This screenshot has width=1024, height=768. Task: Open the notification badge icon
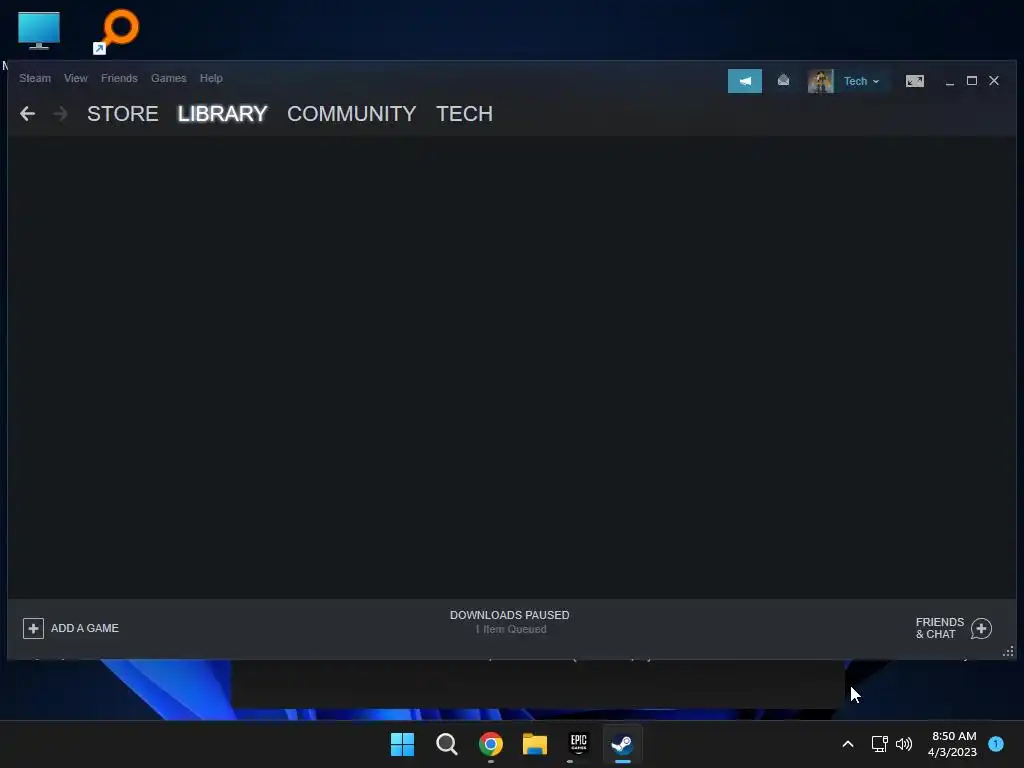(x=996, y=744)
